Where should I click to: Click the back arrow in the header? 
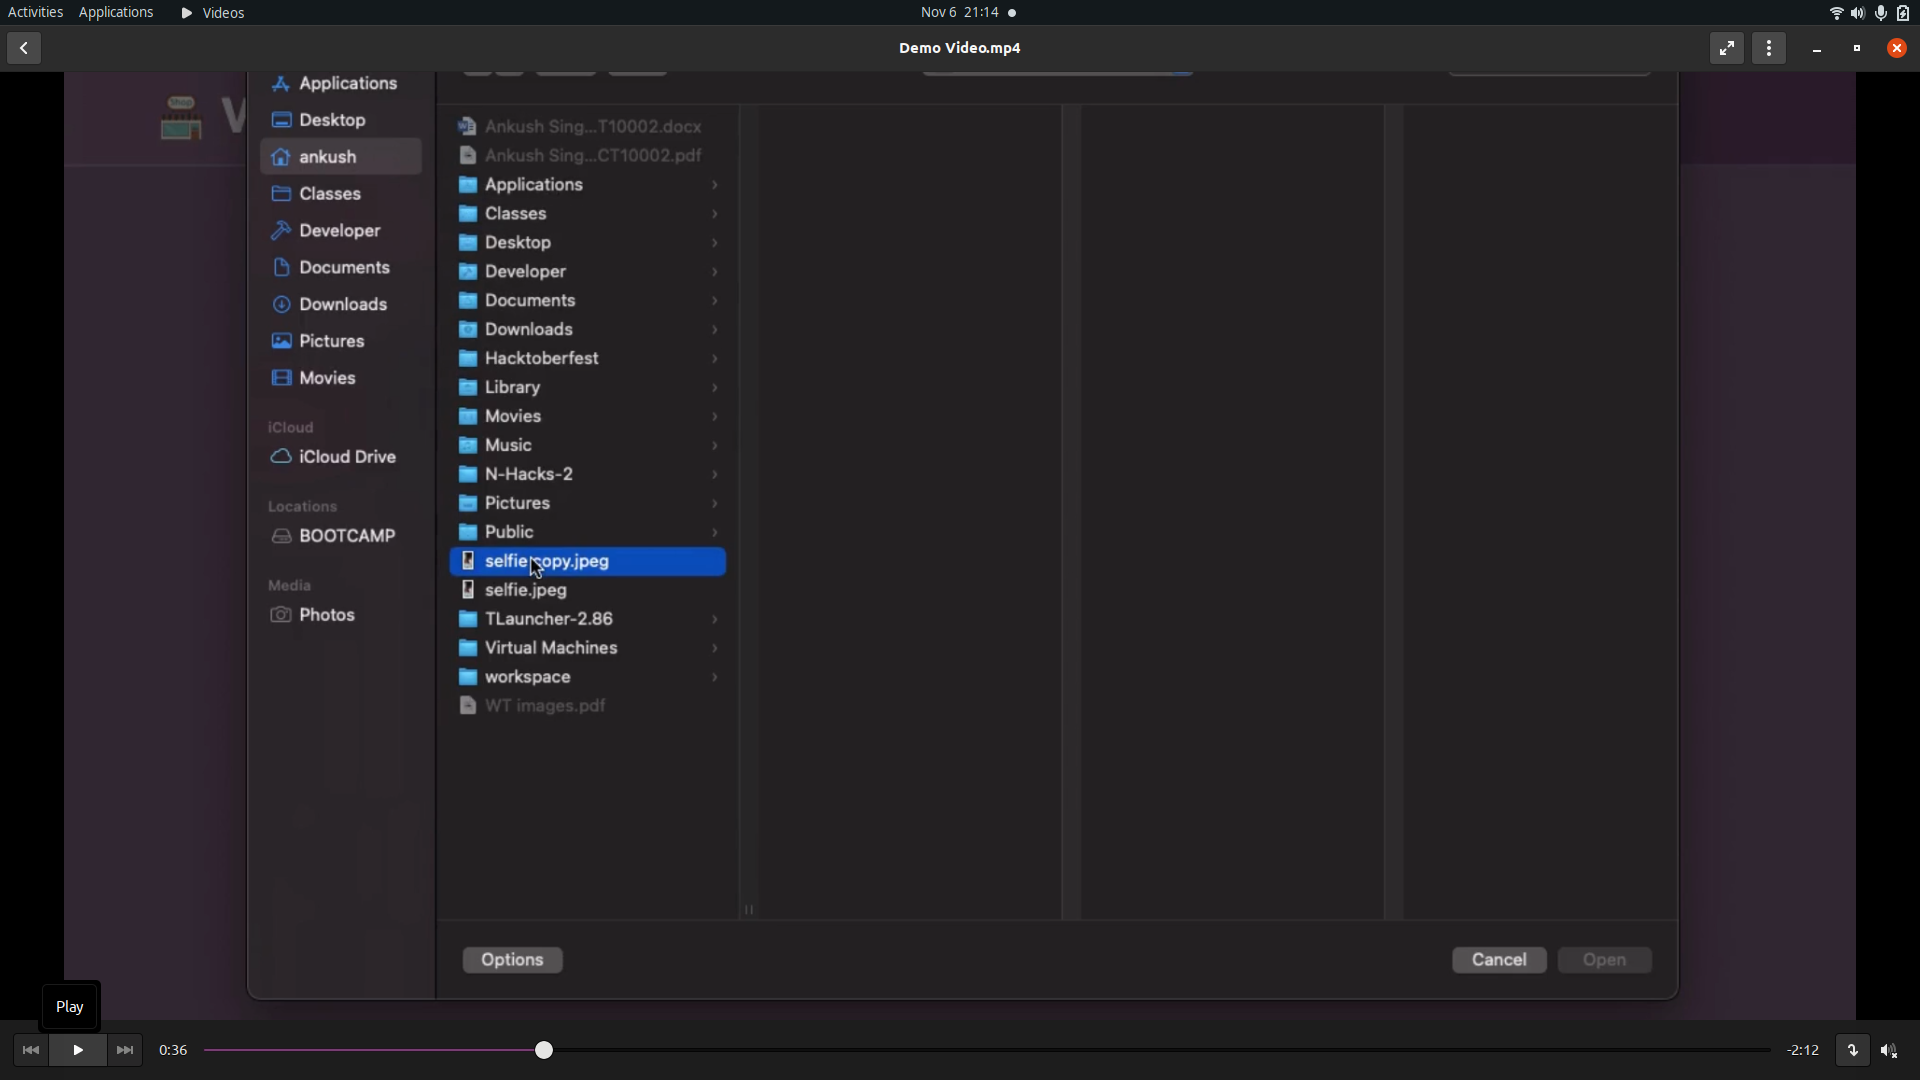click(x=24, y=48)
